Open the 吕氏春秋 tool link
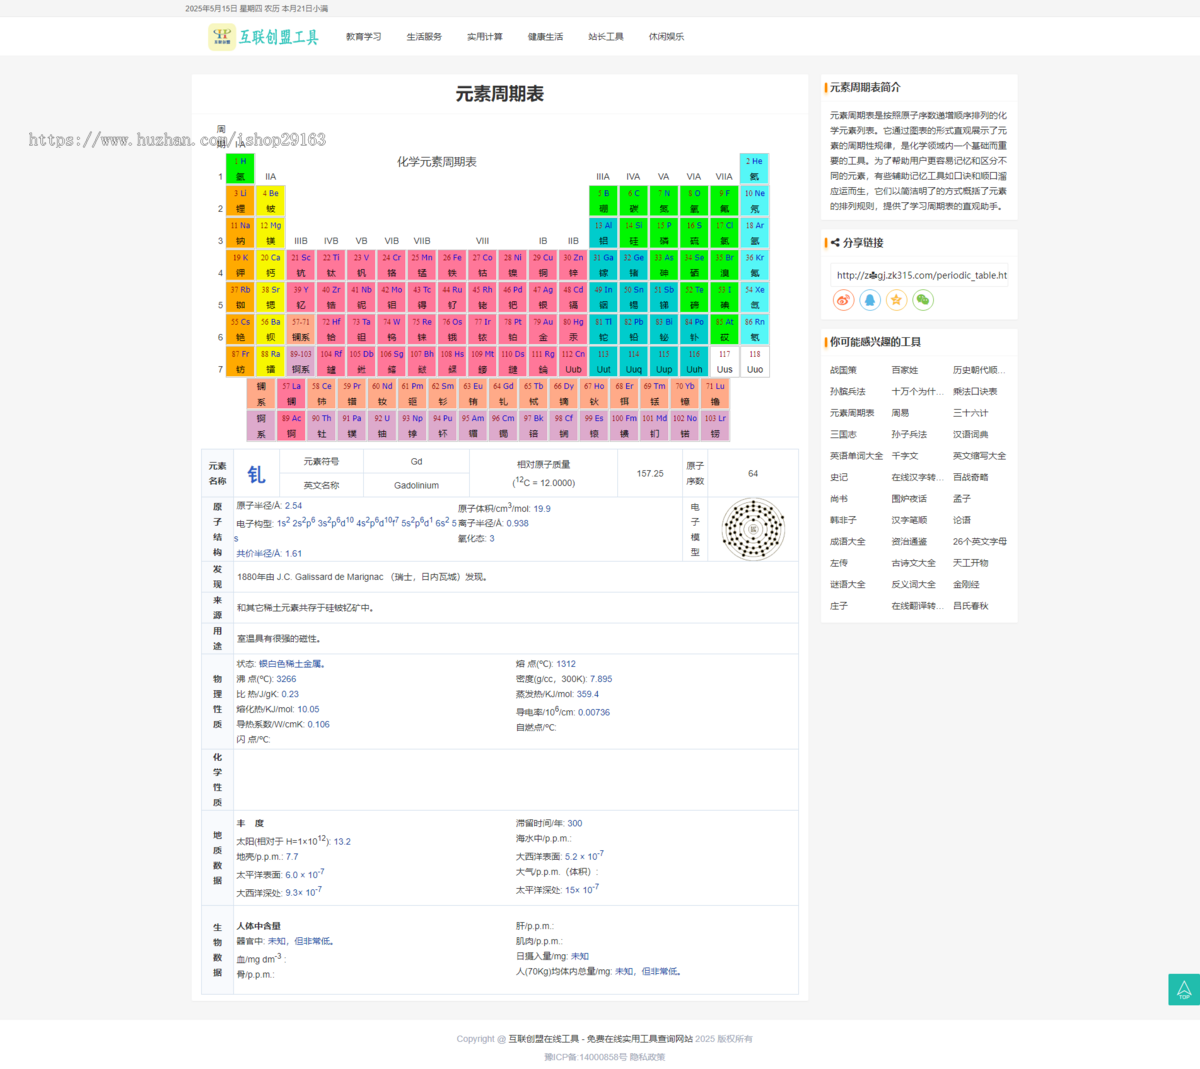Image resolution: width=1200 pixels, height=1069 pixels. tap(971, 606)
